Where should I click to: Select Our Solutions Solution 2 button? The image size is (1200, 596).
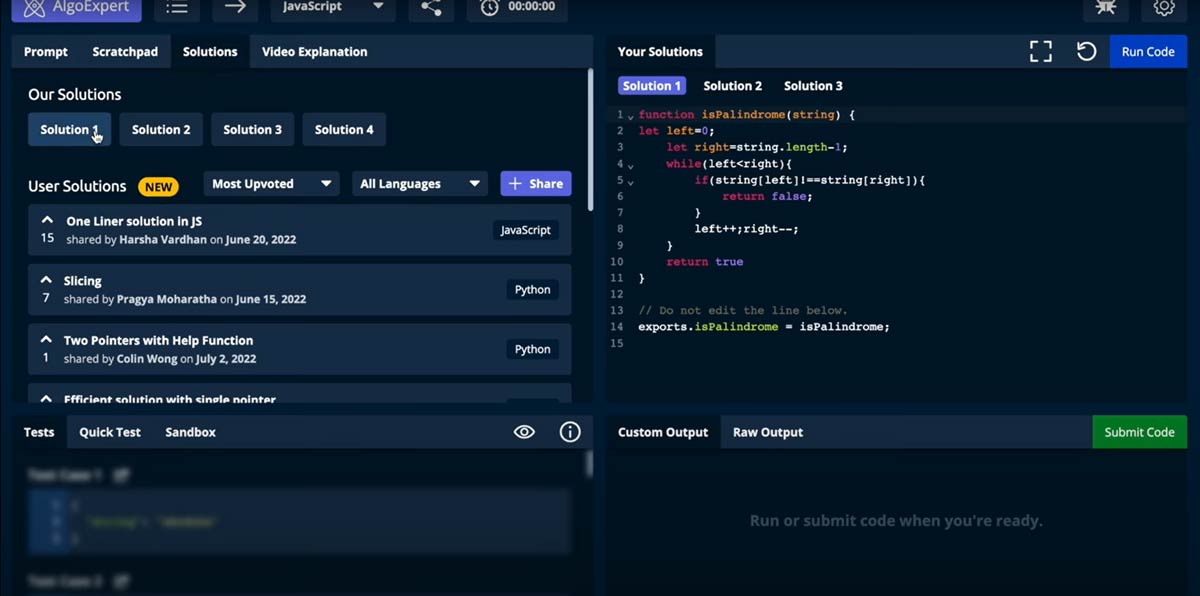point(161,129)
